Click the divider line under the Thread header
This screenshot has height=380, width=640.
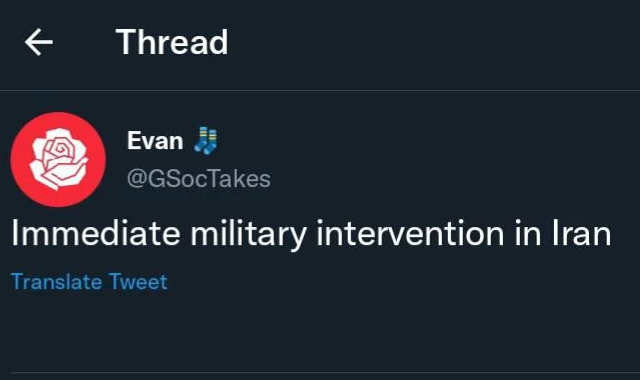click(320, 90)
